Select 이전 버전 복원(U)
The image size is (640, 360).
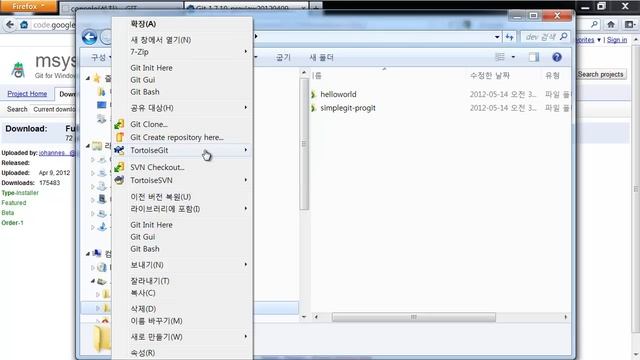[161, 197]
